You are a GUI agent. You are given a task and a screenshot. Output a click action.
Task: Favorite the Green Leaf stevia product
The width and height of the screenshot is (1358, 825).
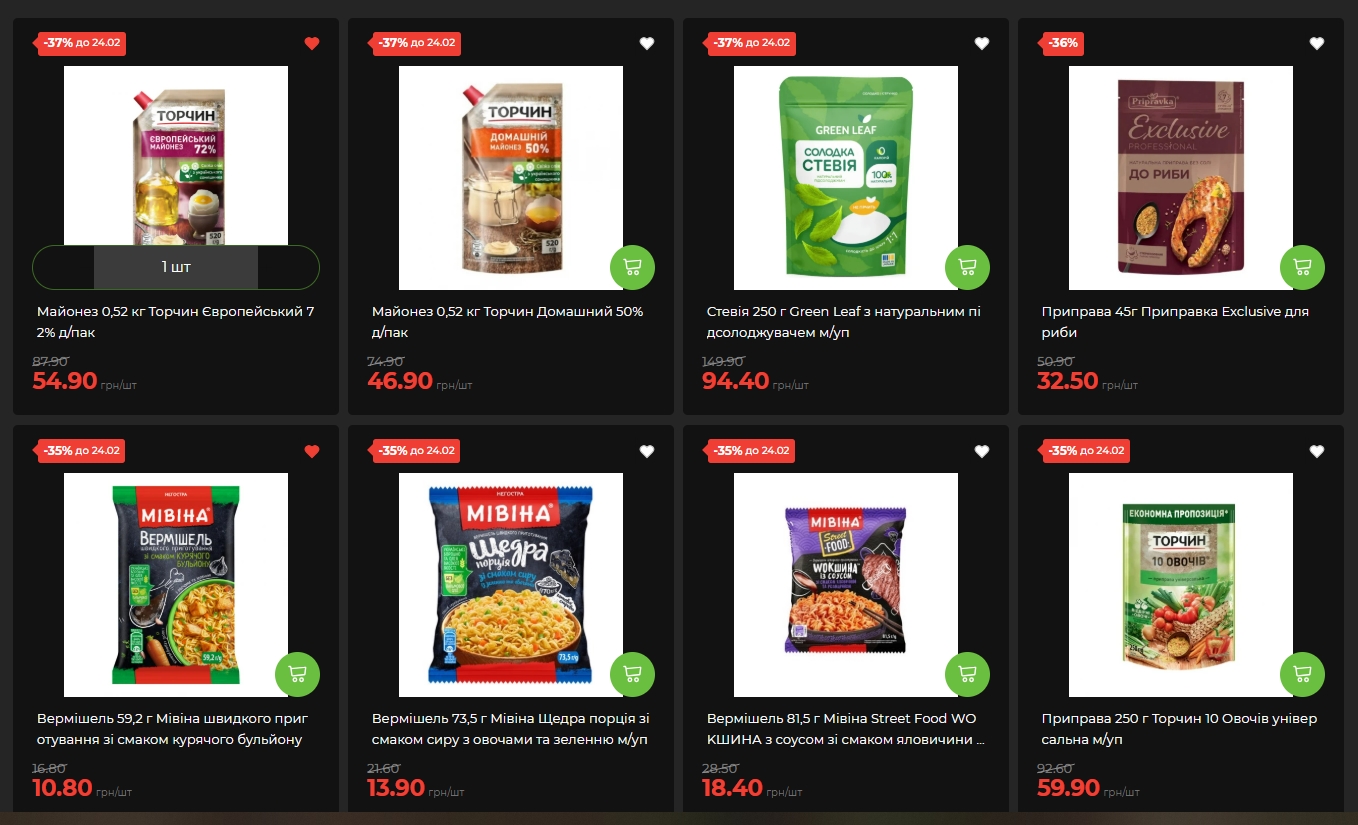(982, 43)
